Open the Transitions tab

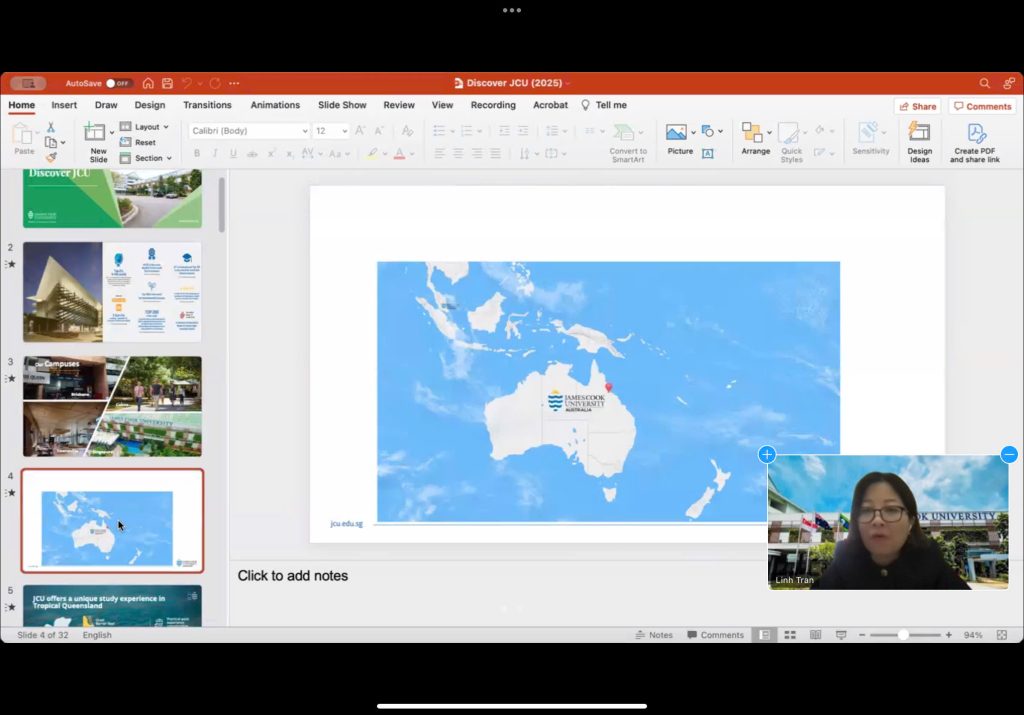[207, 105]
